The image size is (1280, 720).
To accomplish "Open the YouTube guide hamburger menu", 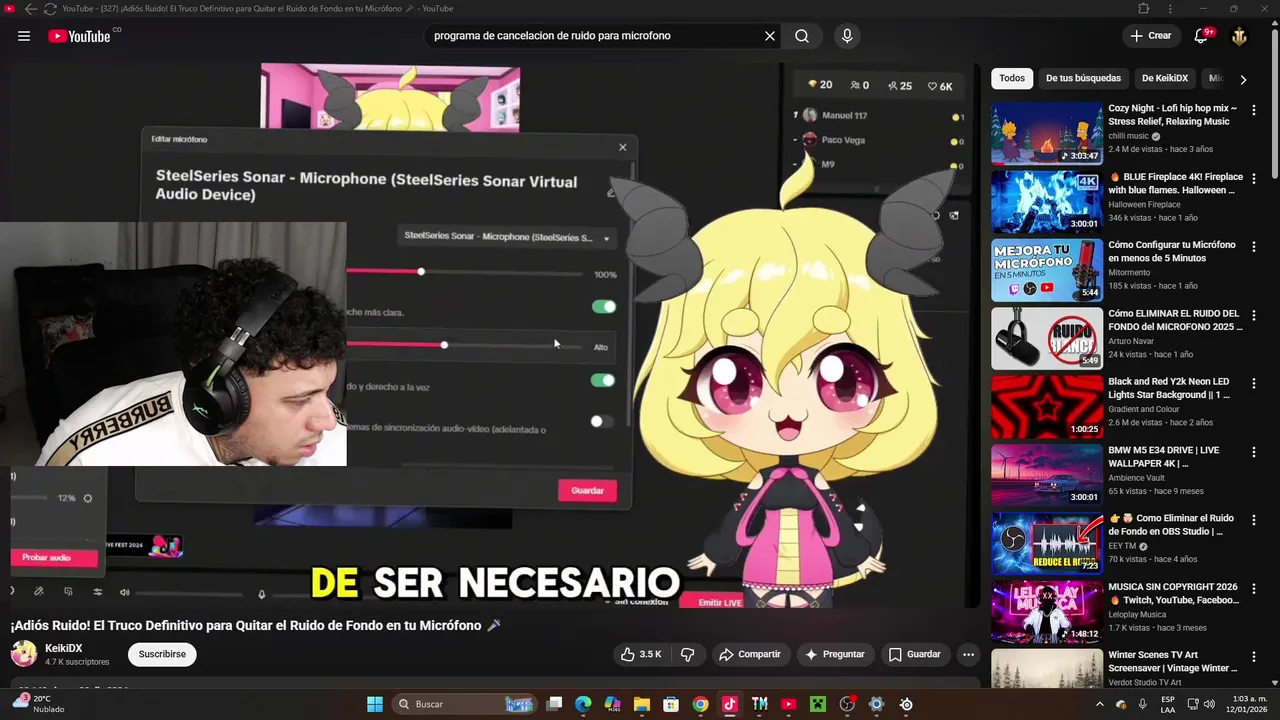I will (24, 36).
